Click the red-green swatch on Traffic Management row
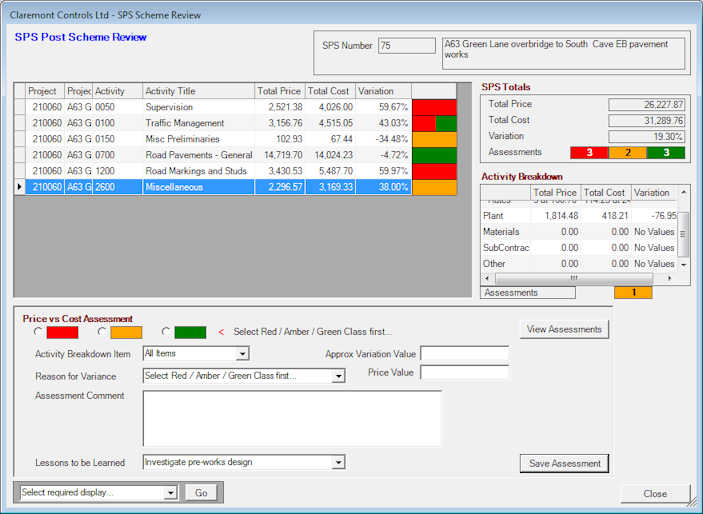 click(434, 123)
